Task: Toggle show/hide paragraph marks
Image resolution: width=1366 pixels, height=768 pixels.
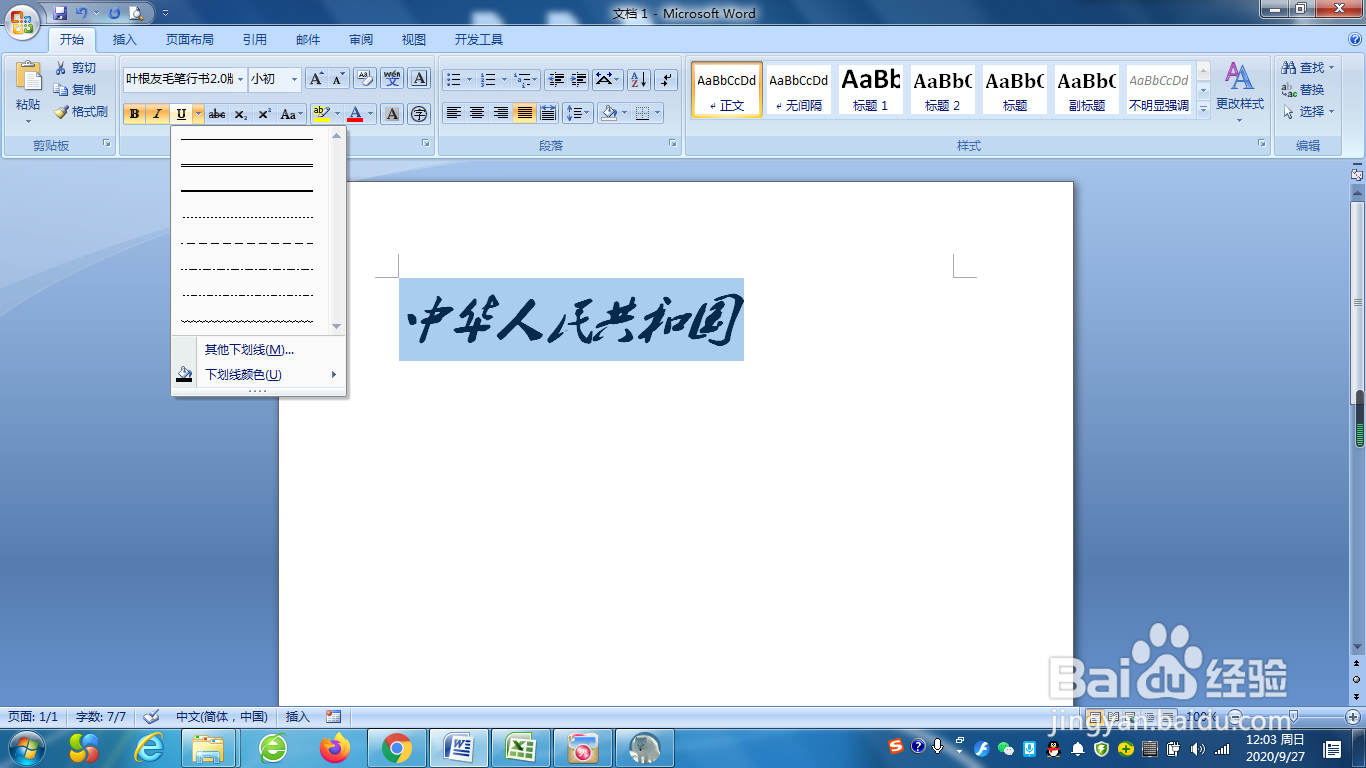Action: tap(665, 78)
